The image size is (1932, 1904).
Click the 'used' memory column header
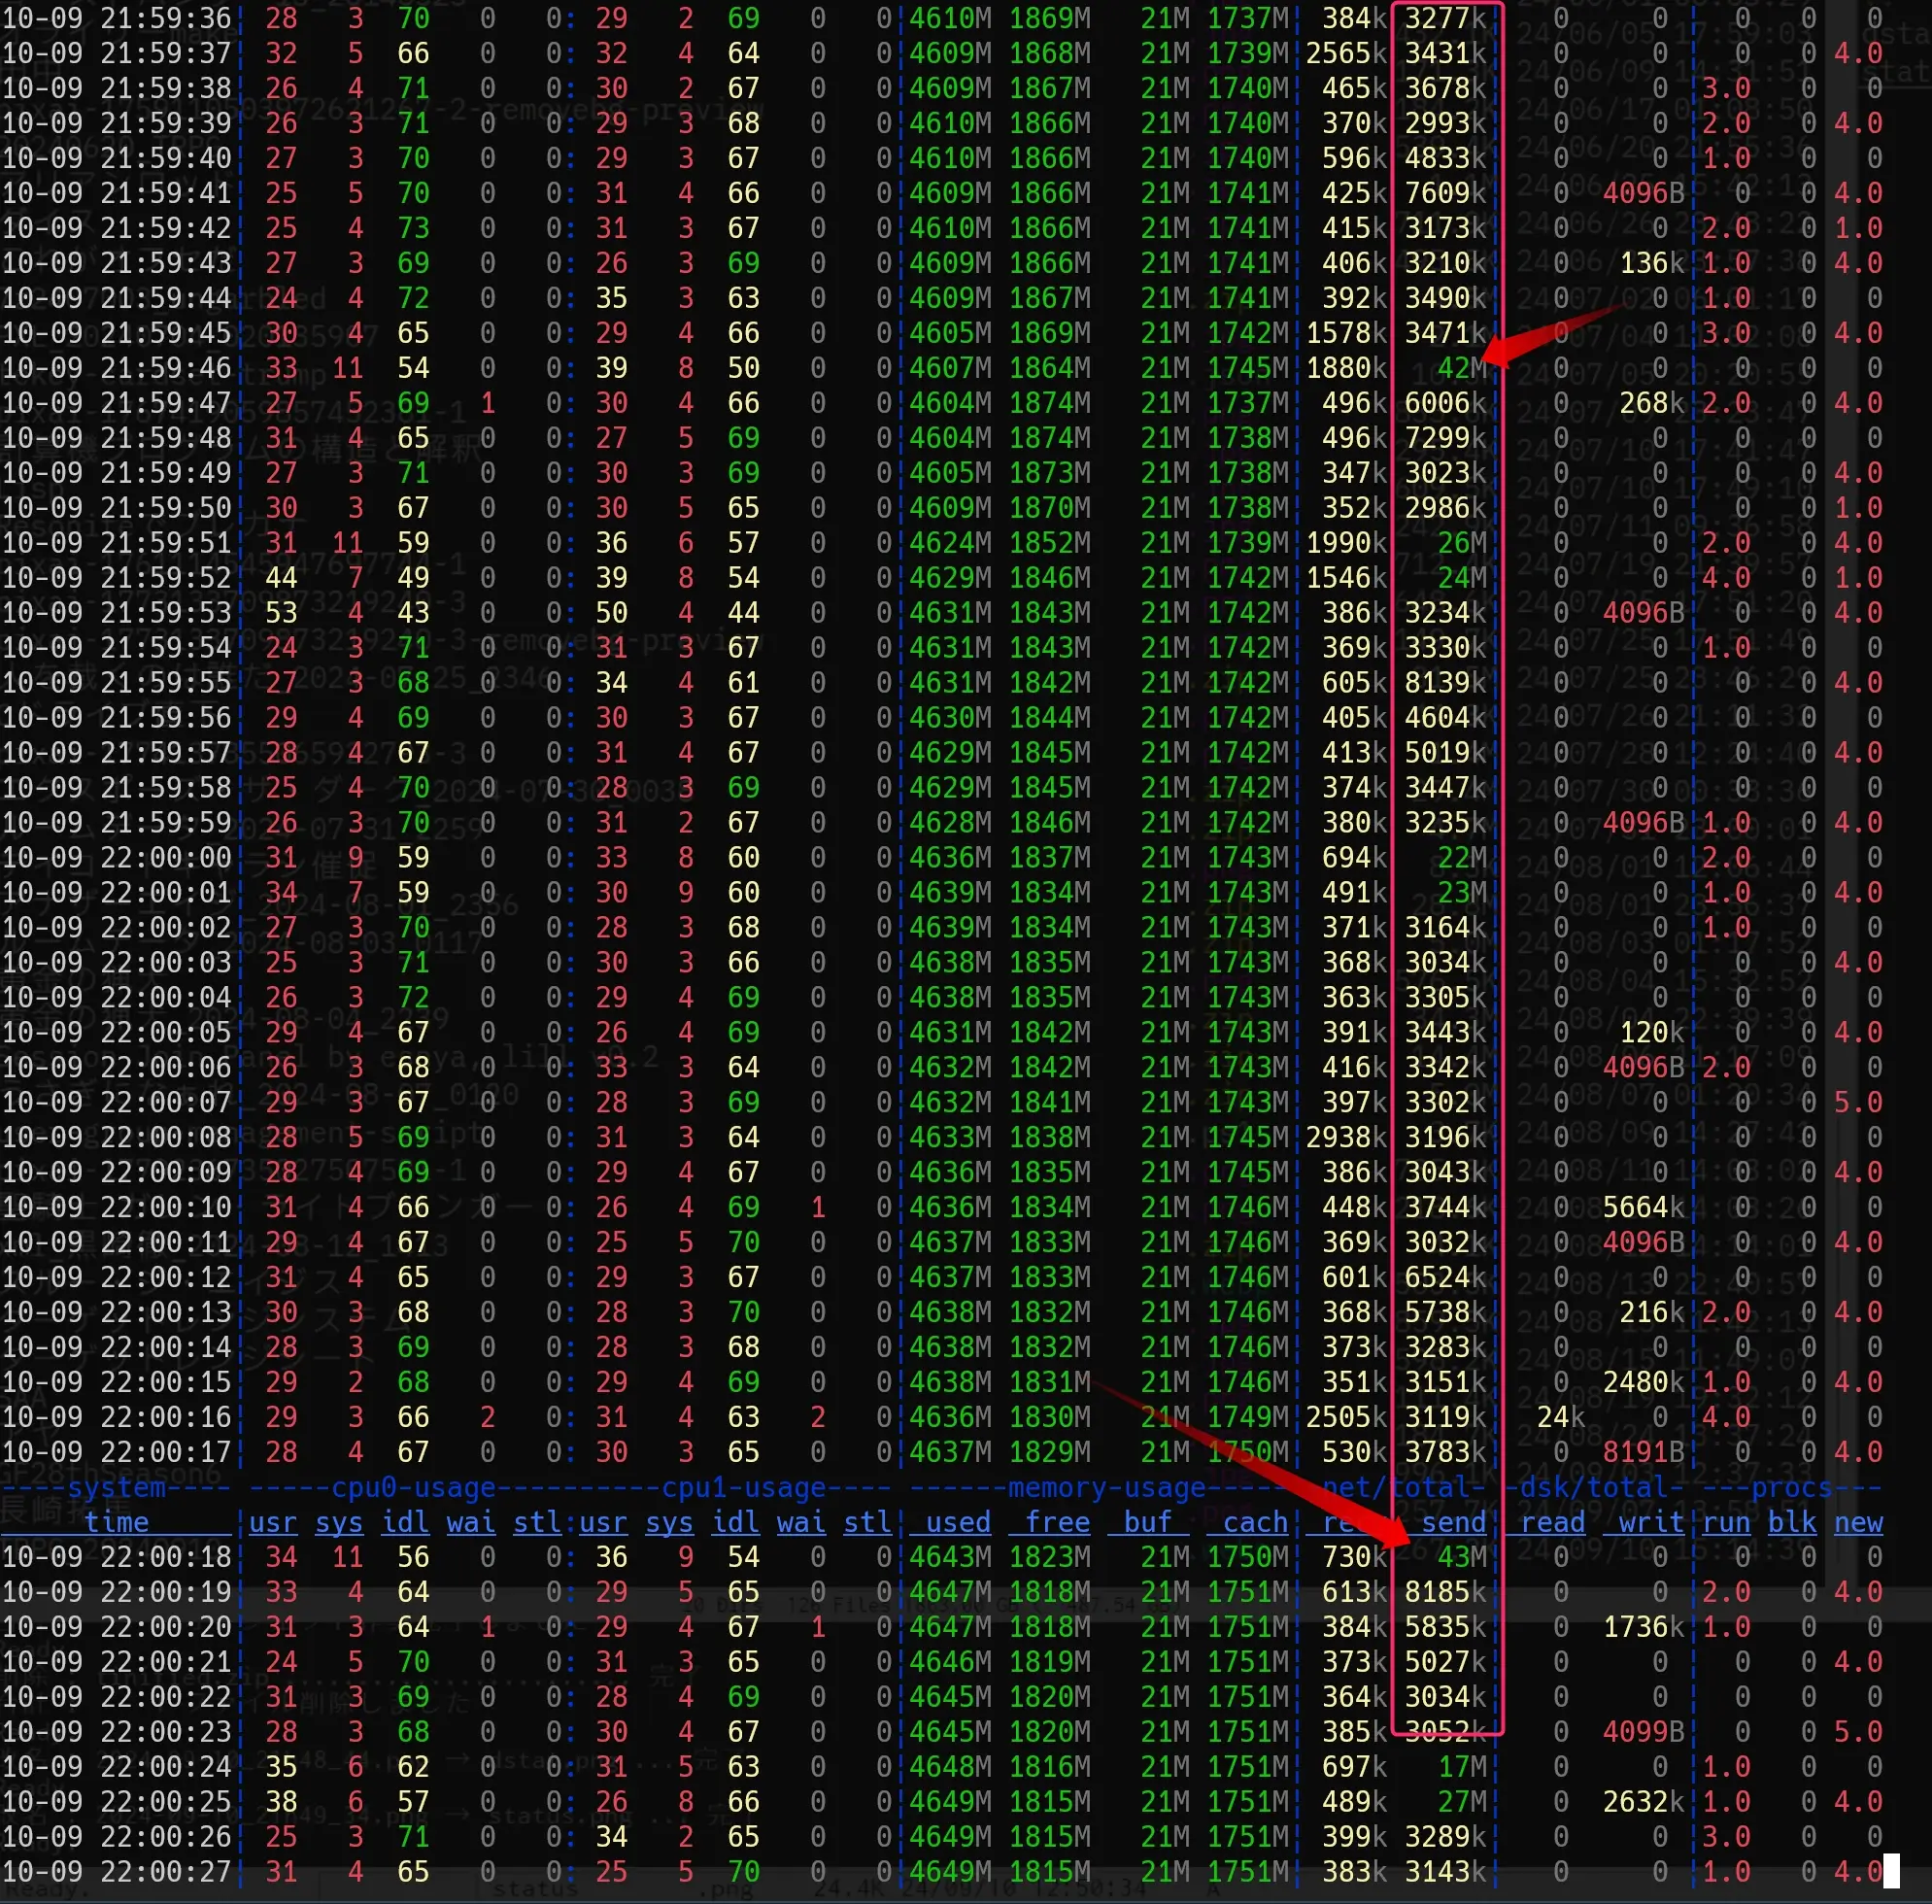[957, 1522]
